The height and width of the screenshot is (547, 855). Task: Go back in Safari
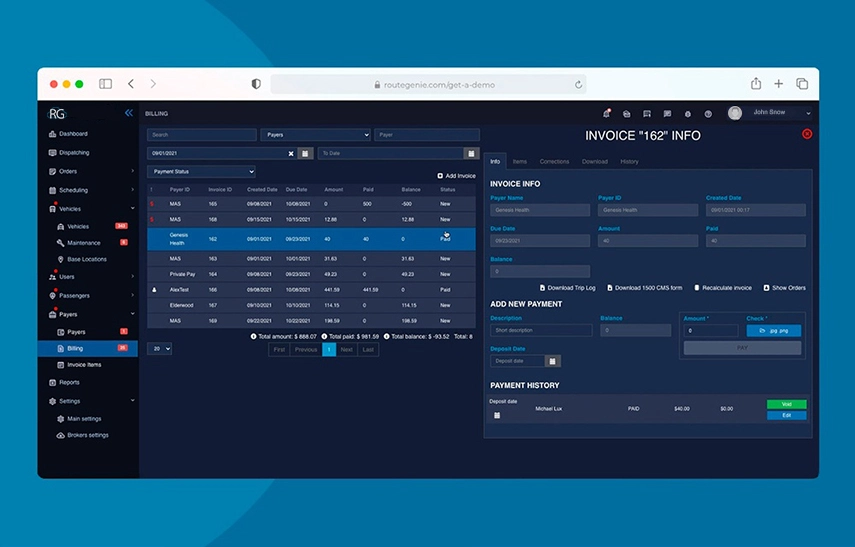(x=131, y=83)
